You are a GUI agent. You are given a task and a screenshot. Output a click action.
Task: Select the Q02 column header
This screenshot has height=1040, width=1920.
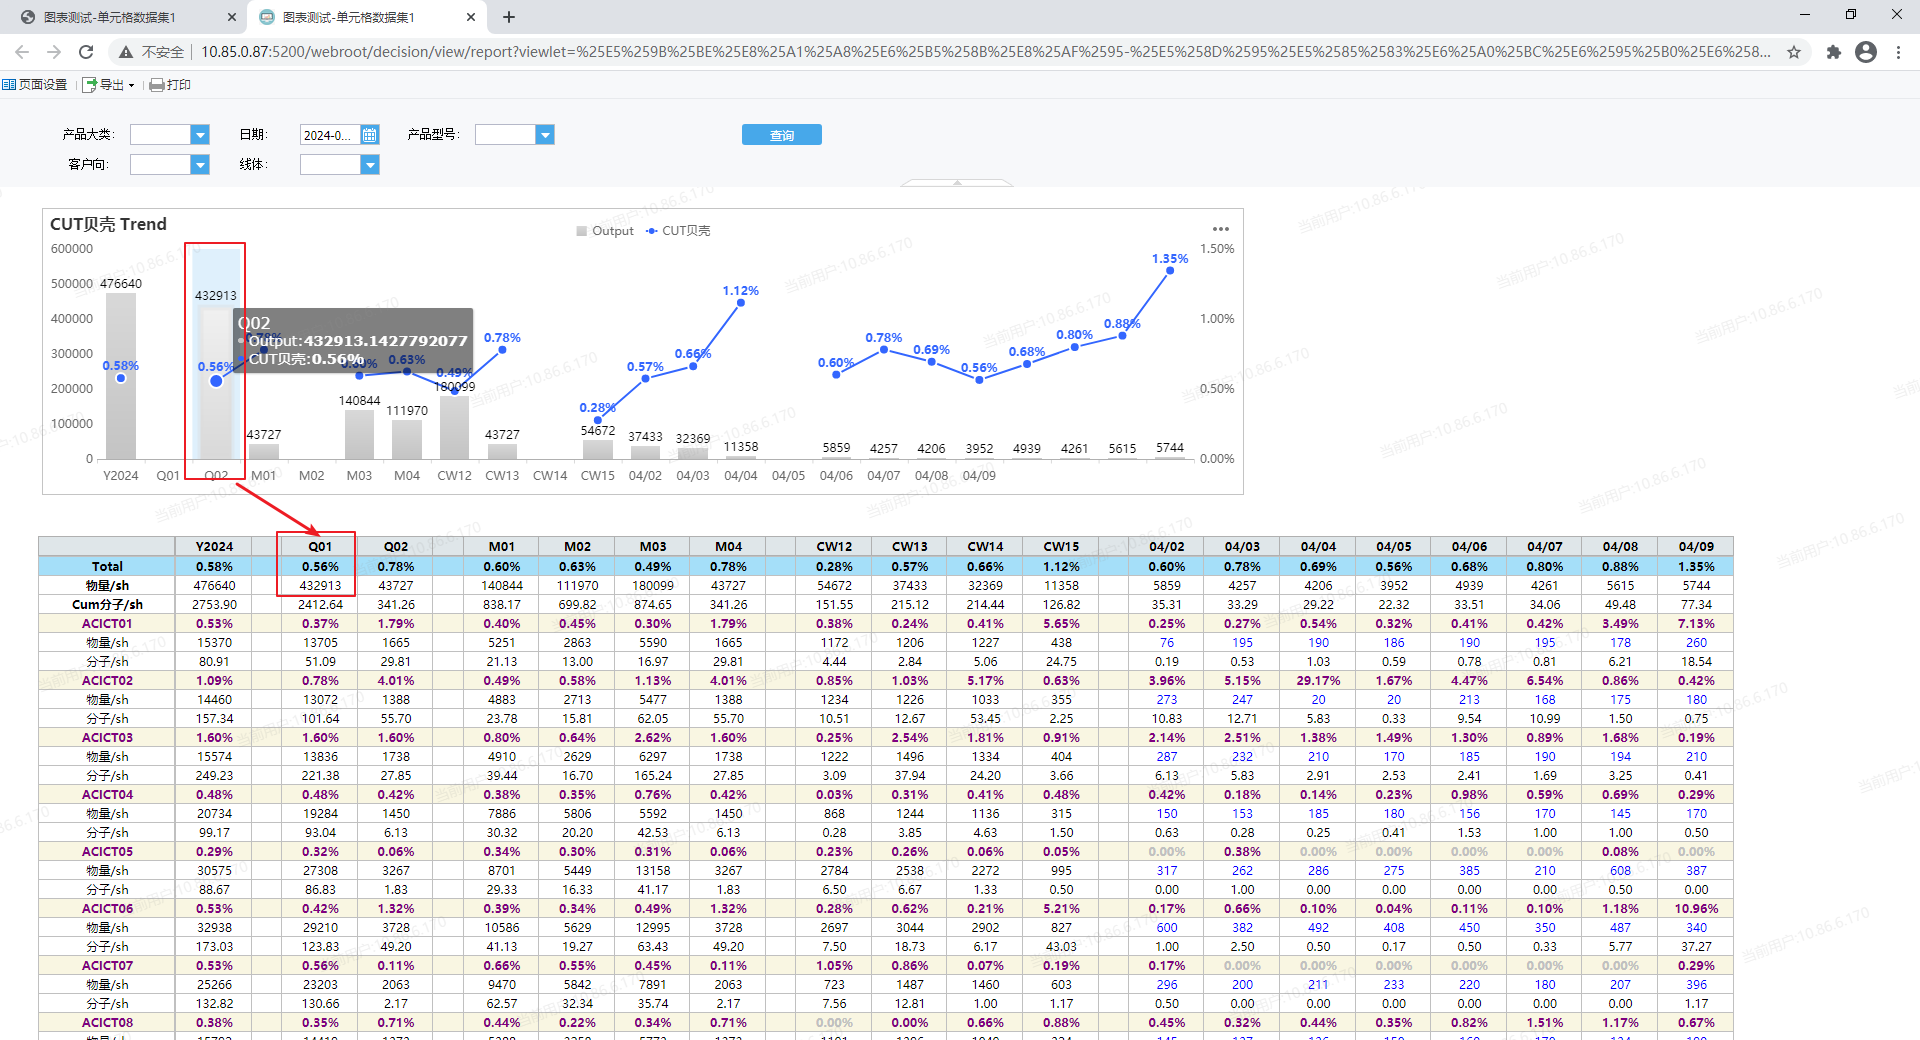click(396, 547)
